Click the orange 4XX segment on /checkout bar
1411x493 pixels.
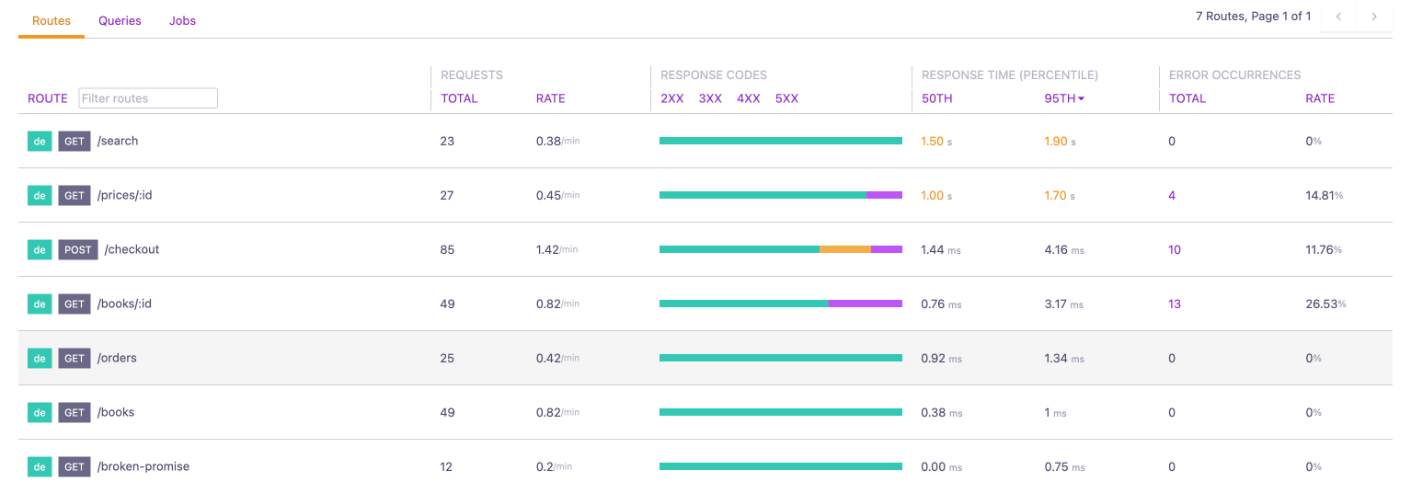[845, 250]
